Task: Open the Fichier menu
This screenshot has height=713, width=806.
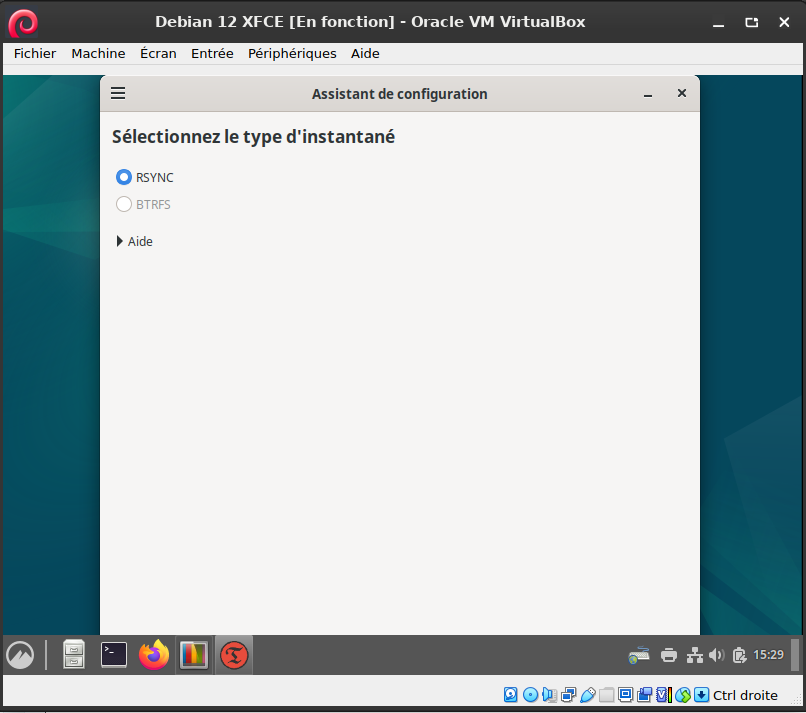Action: (35, 53)
